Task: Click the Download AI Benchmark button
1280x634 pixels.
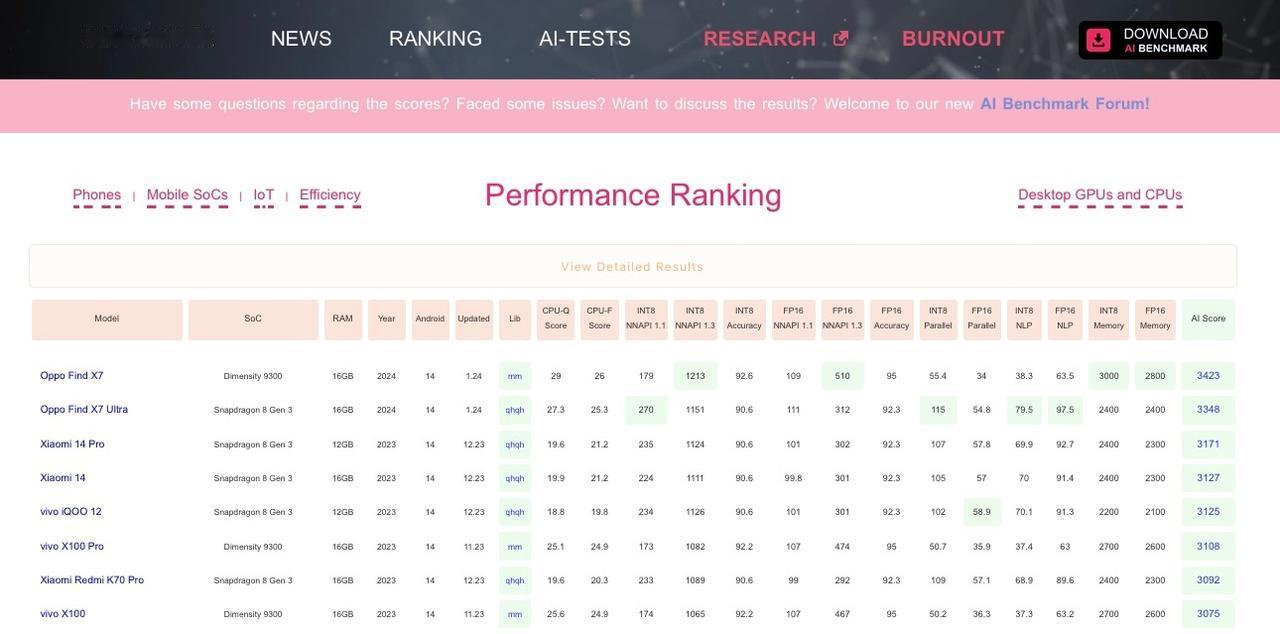Action: point(1150,40)
